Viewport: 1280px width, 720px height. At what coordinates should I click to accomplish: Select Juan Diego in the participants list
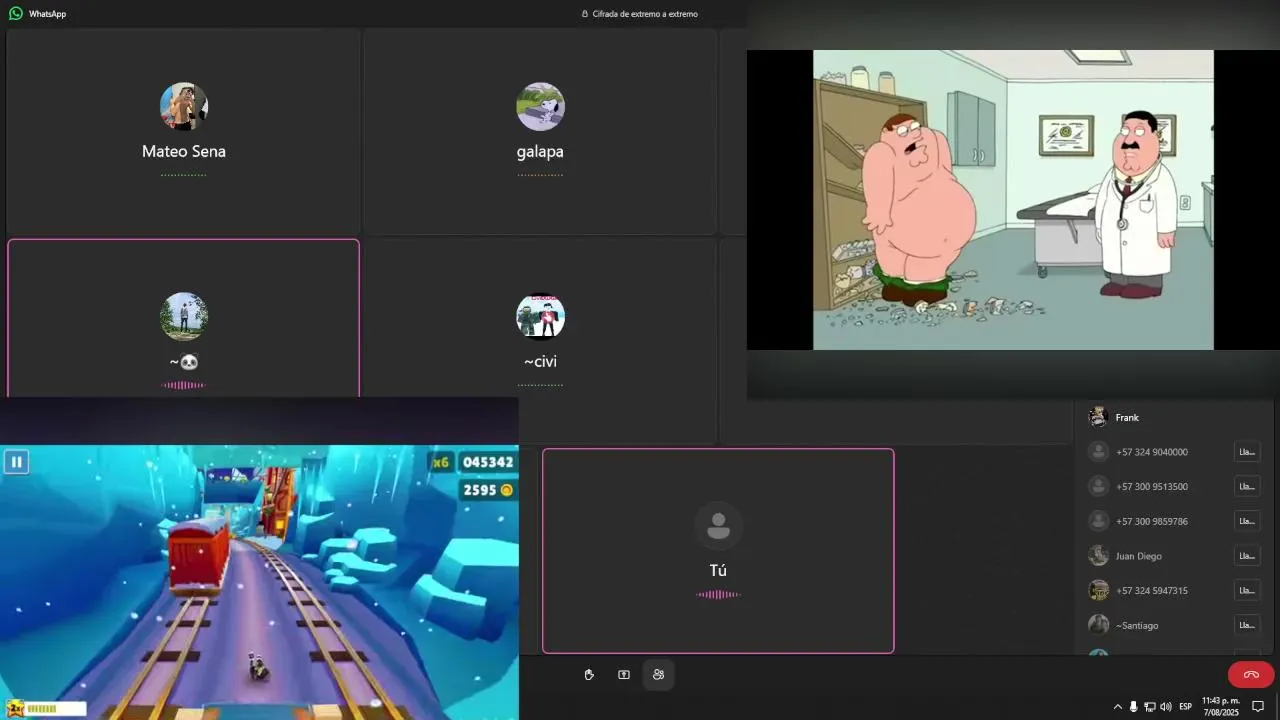1174,556
